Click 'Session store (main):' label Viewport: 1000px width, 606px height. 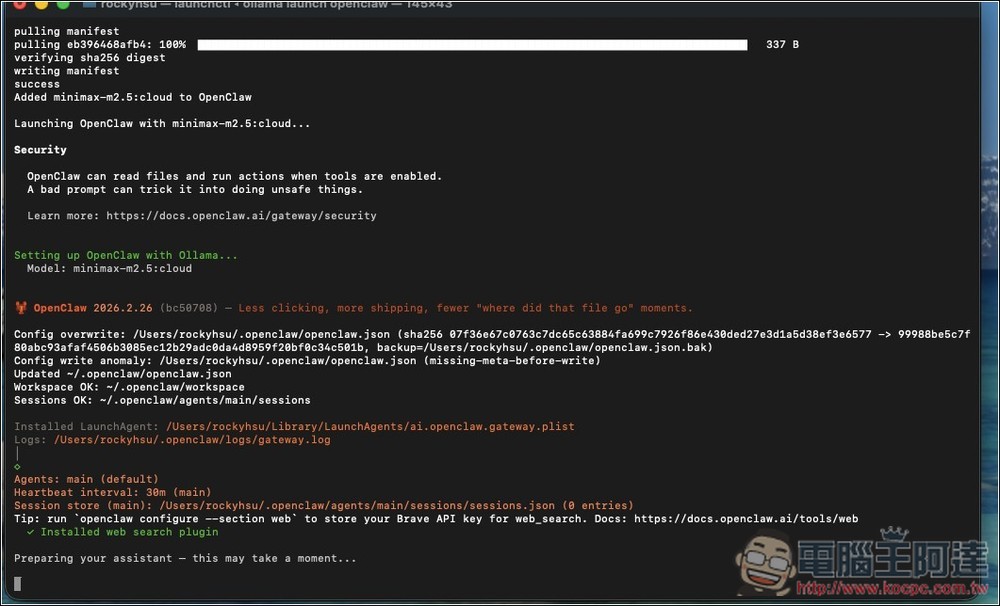83,505
